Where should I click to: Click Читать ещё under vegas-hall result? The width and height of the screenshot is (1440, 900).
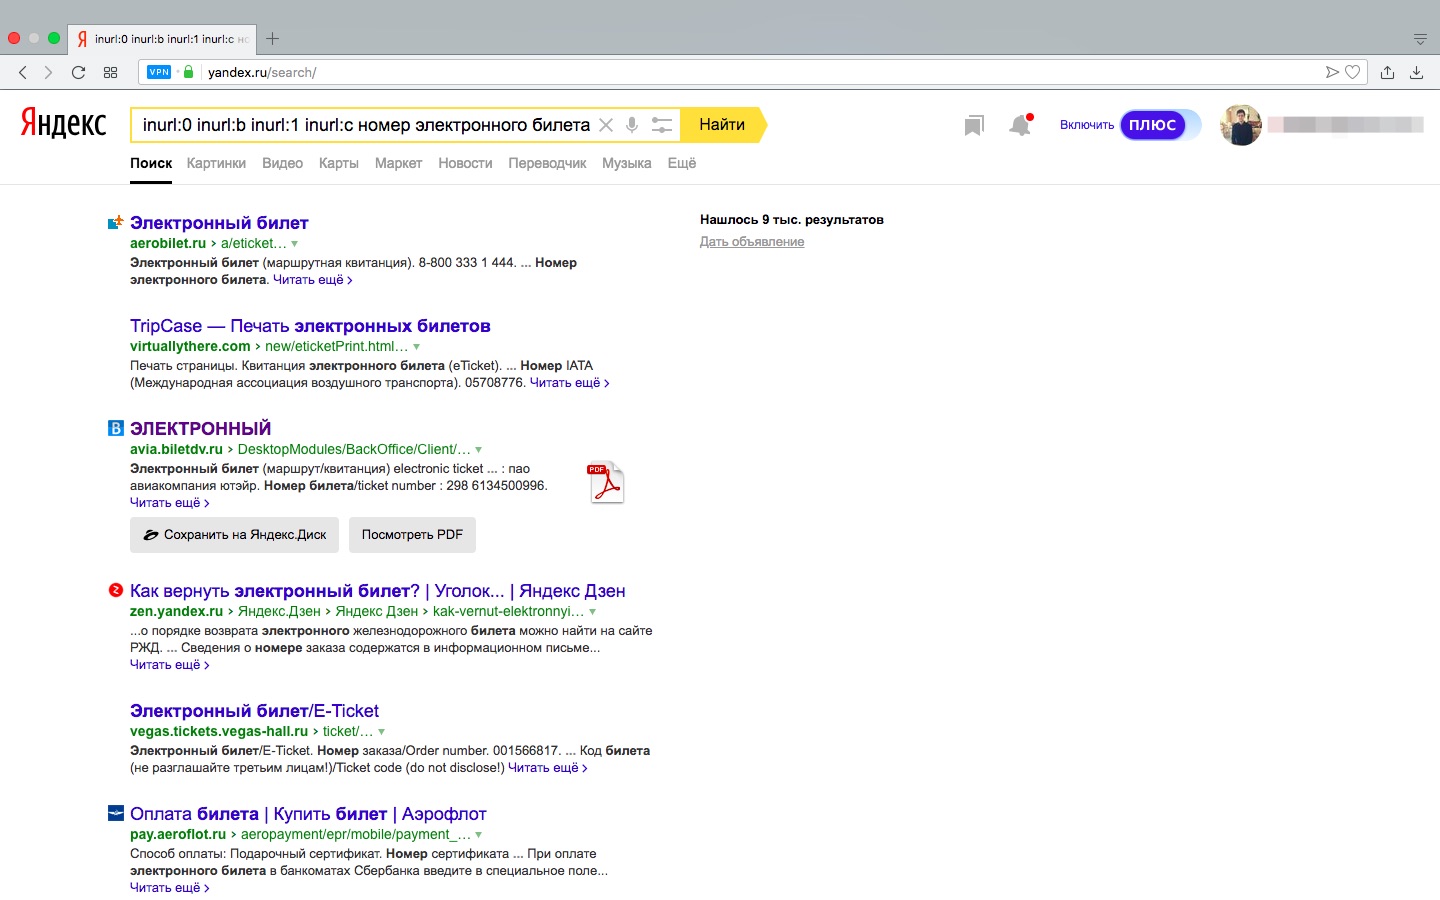tap(548, 768)
